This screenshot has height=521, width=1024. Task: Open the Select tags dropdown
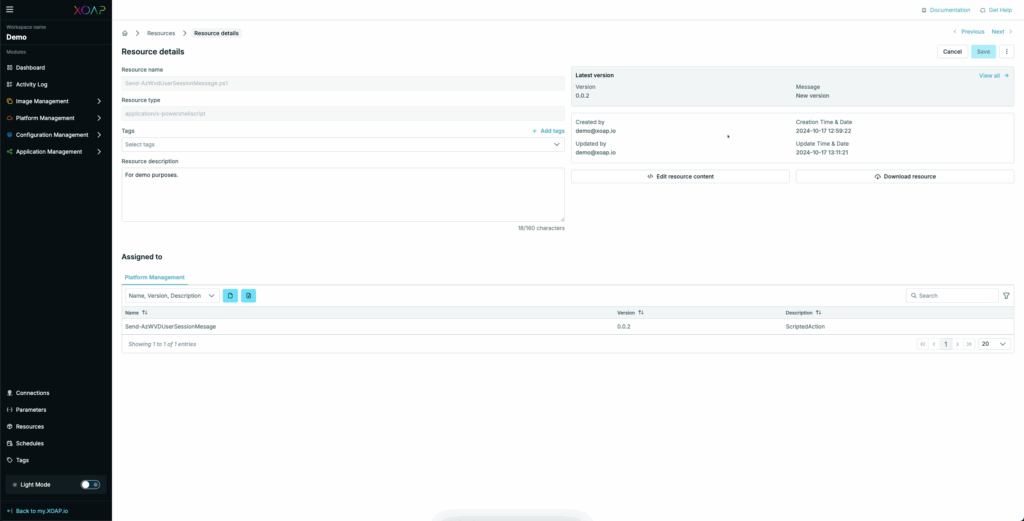pyautogui.click(x=342, y=144)
